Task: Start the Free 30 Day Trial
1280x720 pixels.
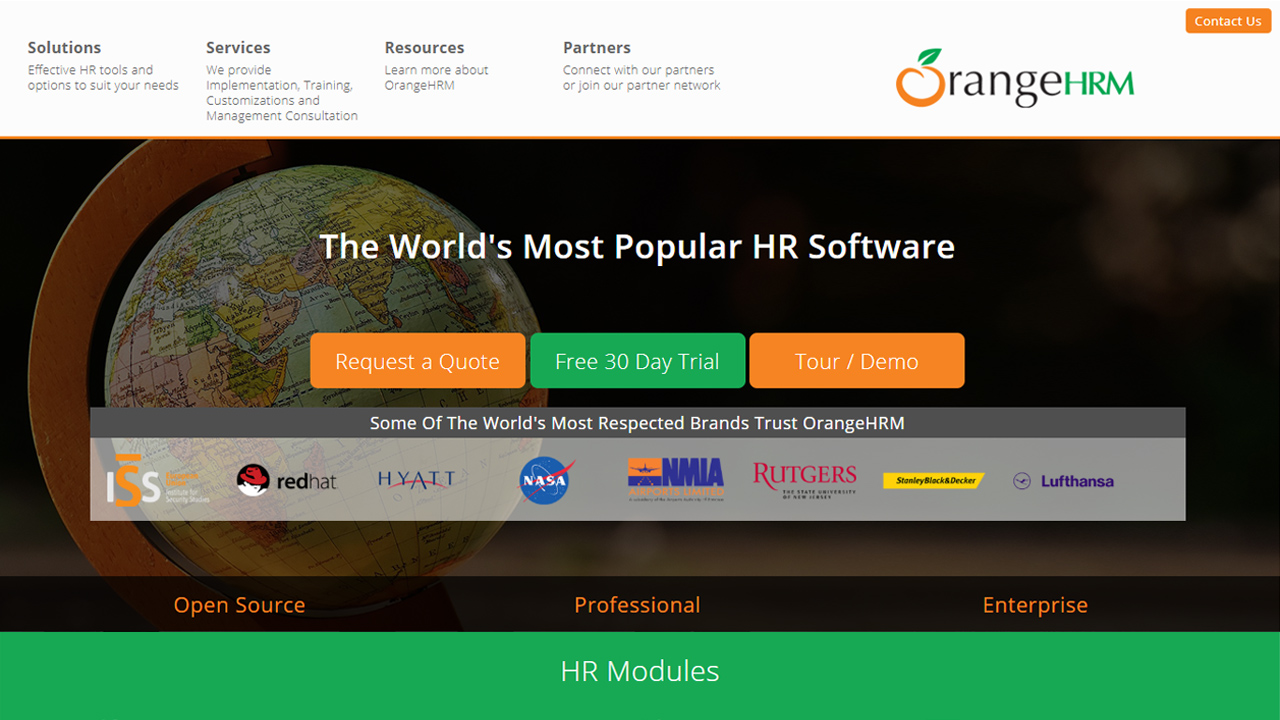Action: [637, 361]
